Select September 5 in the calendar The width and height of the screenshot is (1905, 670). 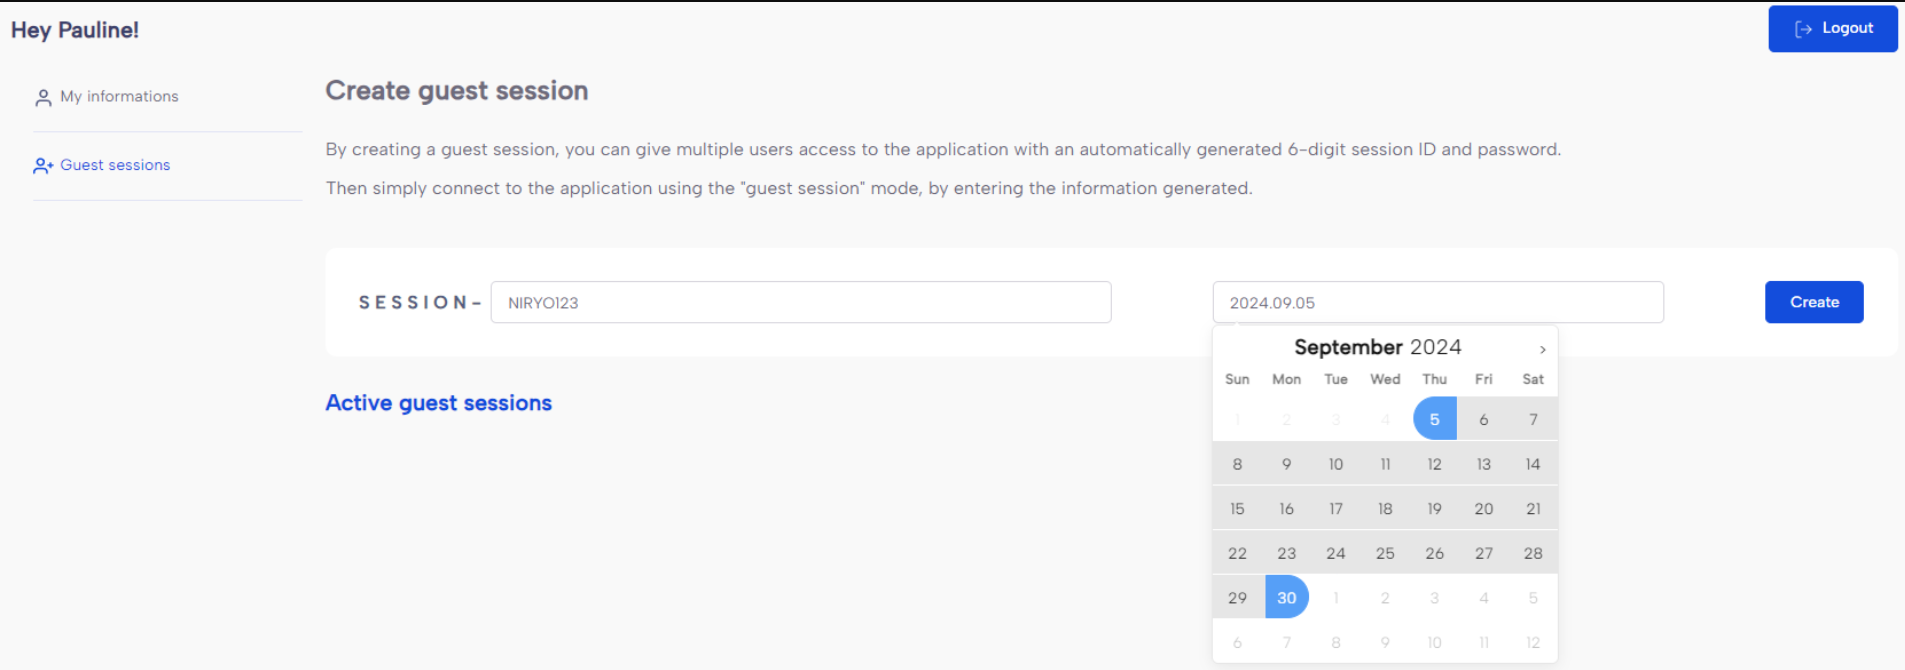tap(1434, 419)
